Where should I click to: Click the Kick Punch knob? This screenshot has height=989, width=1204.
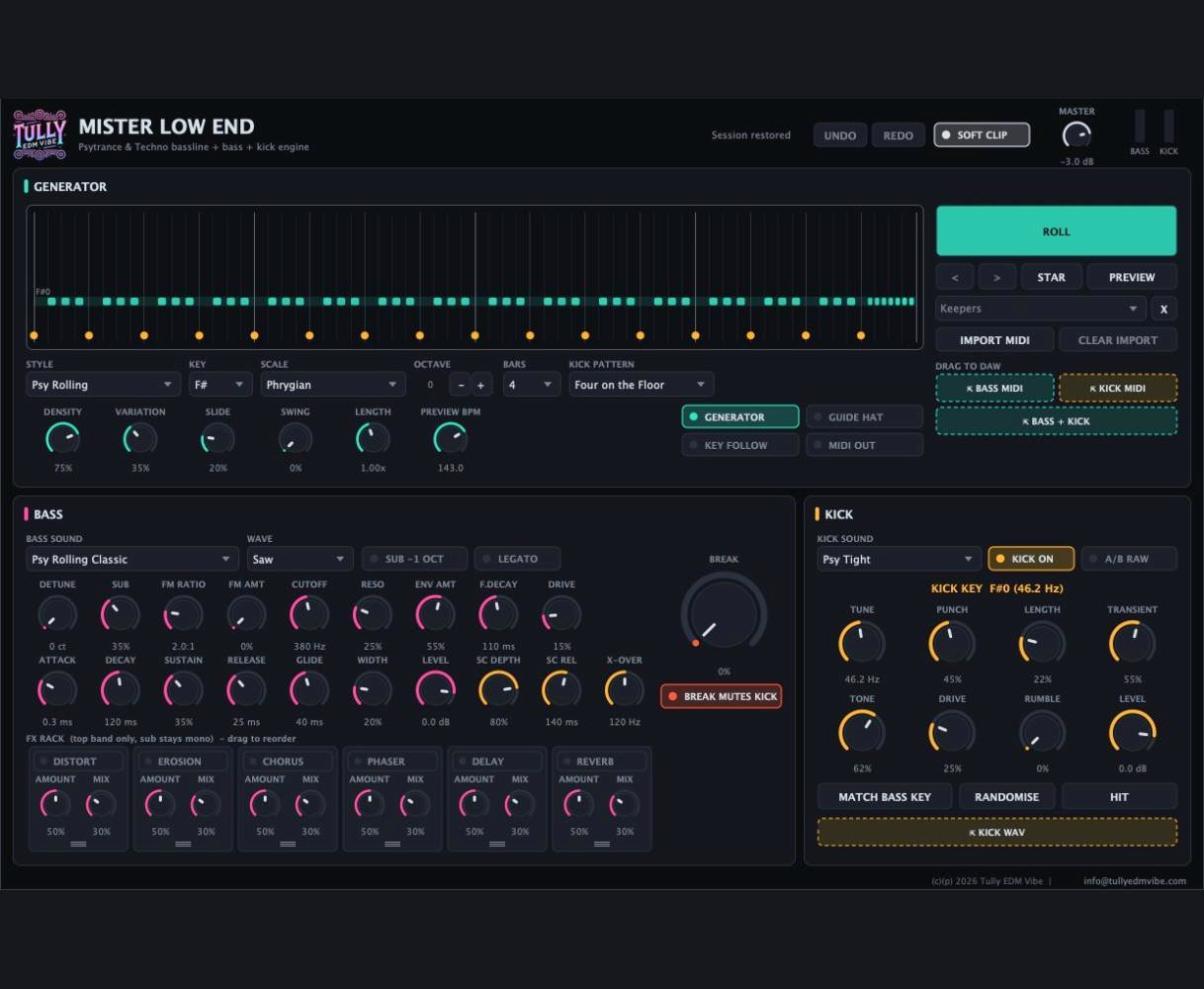coord(951,642)
